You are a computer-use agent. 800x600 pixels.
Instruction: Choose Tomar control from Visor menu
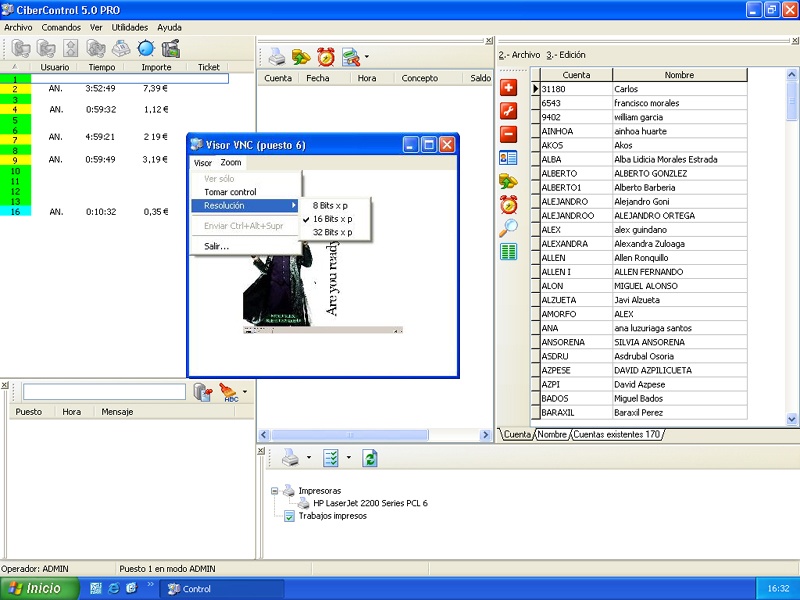point(230,192)
